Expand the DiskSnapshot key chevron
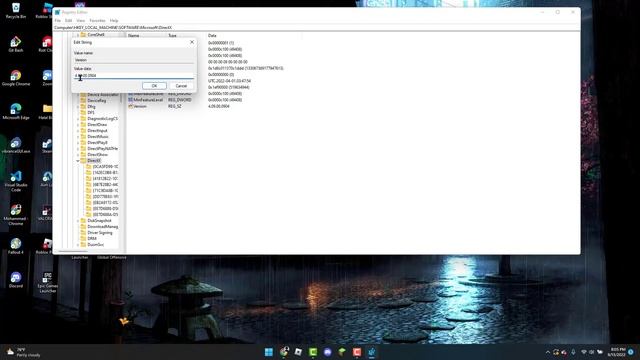 click(78, 220)
